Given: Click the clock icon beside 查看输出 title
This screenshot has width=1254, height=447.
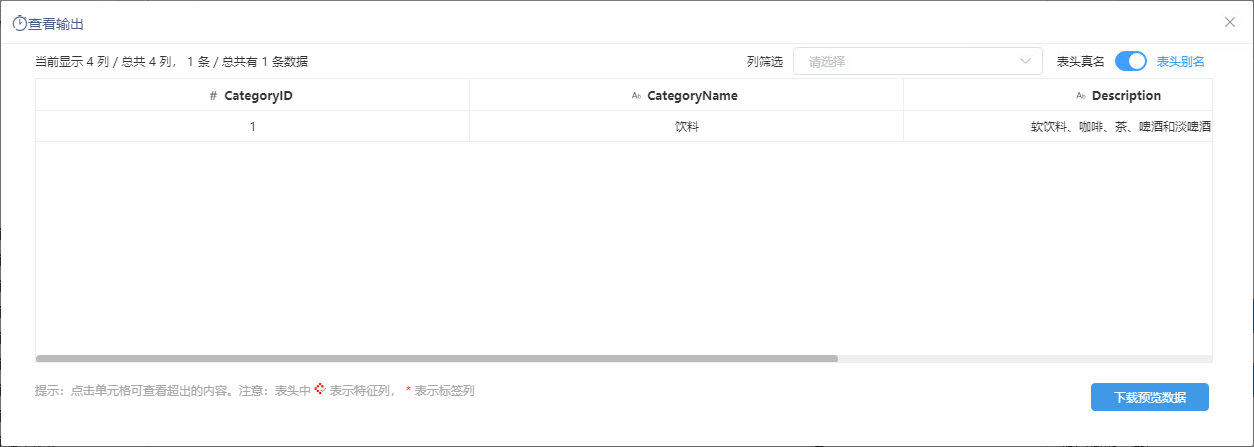Looking at the screenshot, I should pos(19,22).
